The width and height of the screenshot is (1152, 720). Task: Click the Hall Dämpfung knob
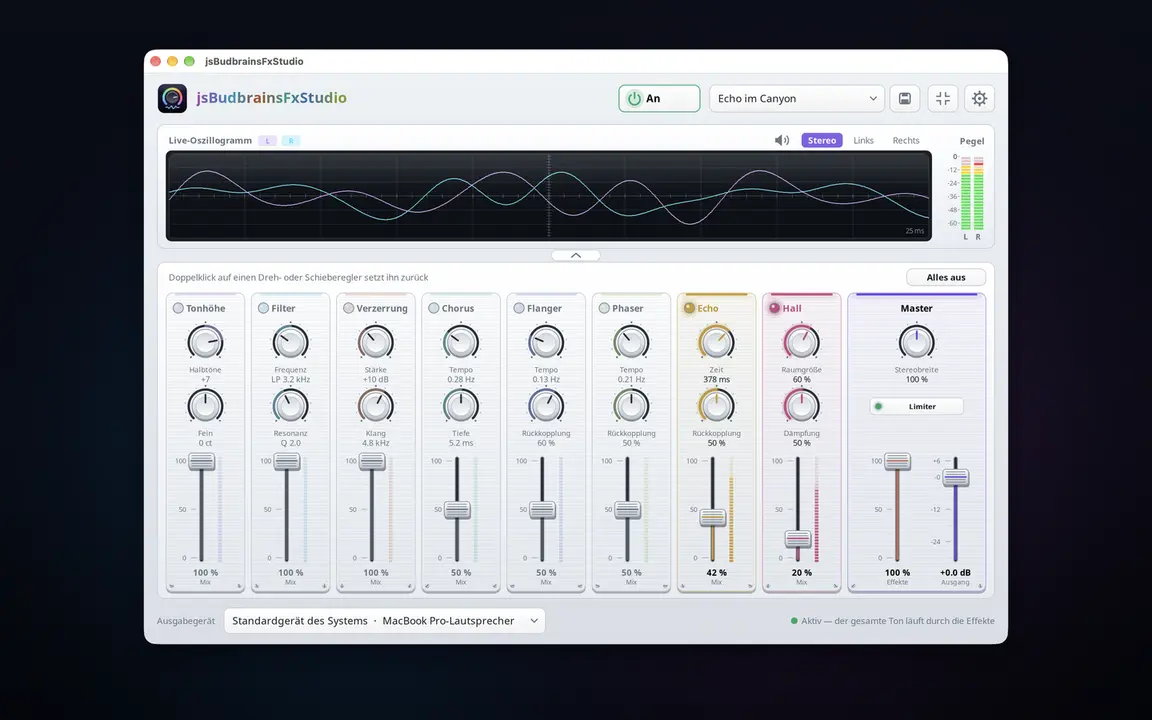pyautogui.click(x=802, y=406)
